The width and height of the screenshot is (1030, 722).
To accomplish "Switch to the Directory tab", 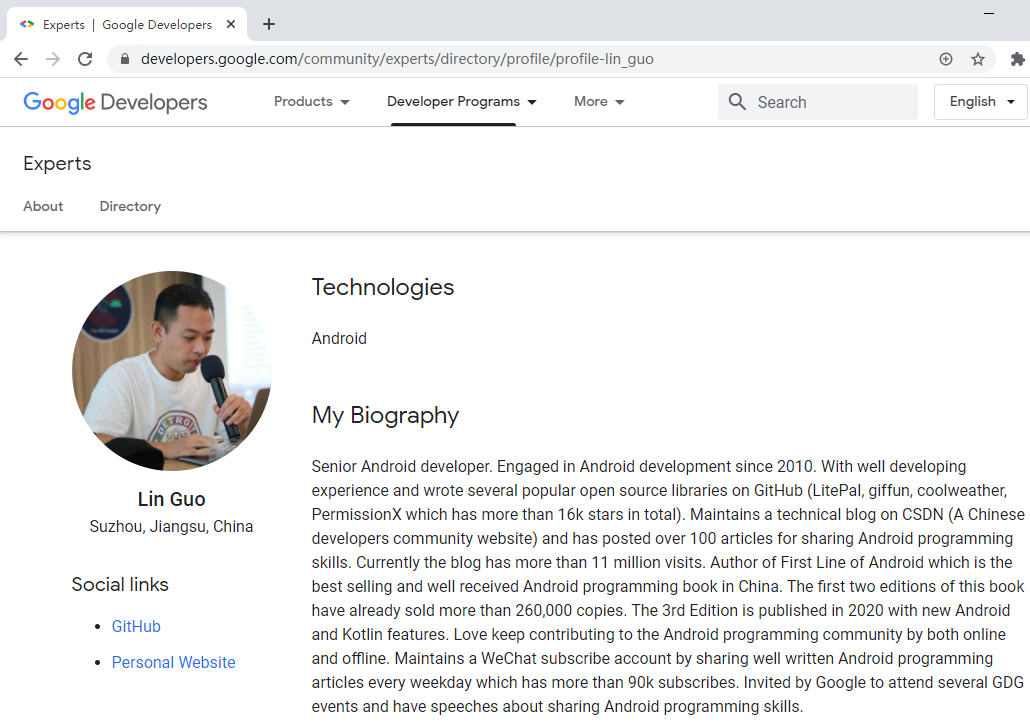I will tap(130, 206).
